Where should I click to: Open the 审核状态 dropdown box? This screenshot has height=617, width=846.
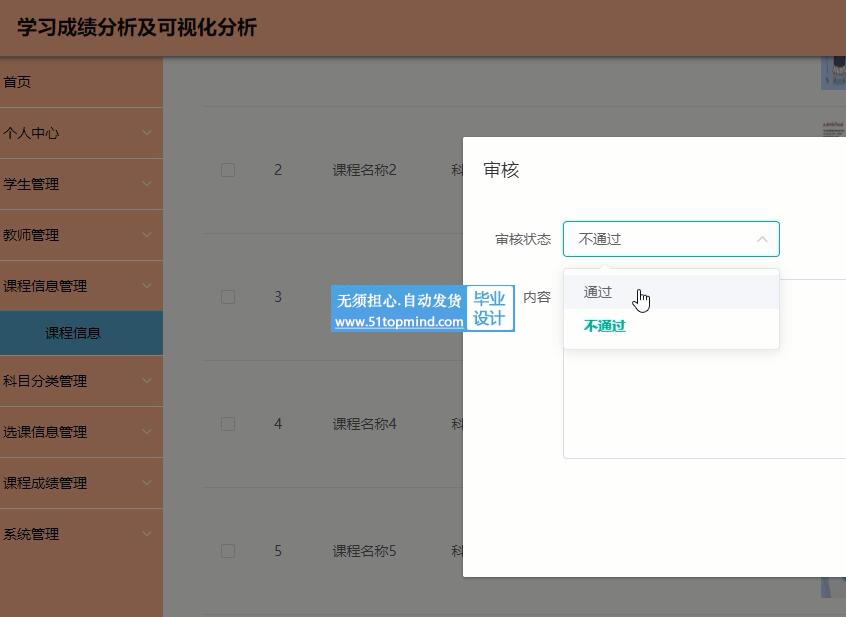[671, 239]
